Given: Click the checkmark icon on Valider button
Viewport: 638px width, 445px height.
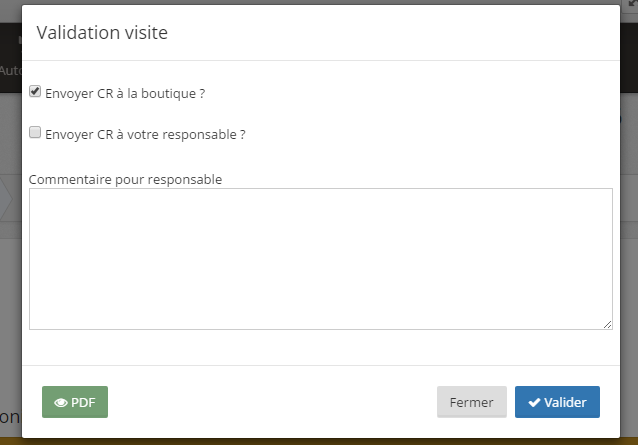Looking at the screenshot, I should click(534, 402).
